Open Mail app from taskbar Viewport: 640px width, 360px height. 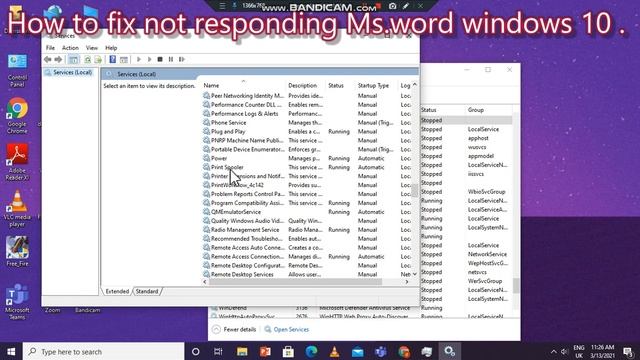point(358,351)
